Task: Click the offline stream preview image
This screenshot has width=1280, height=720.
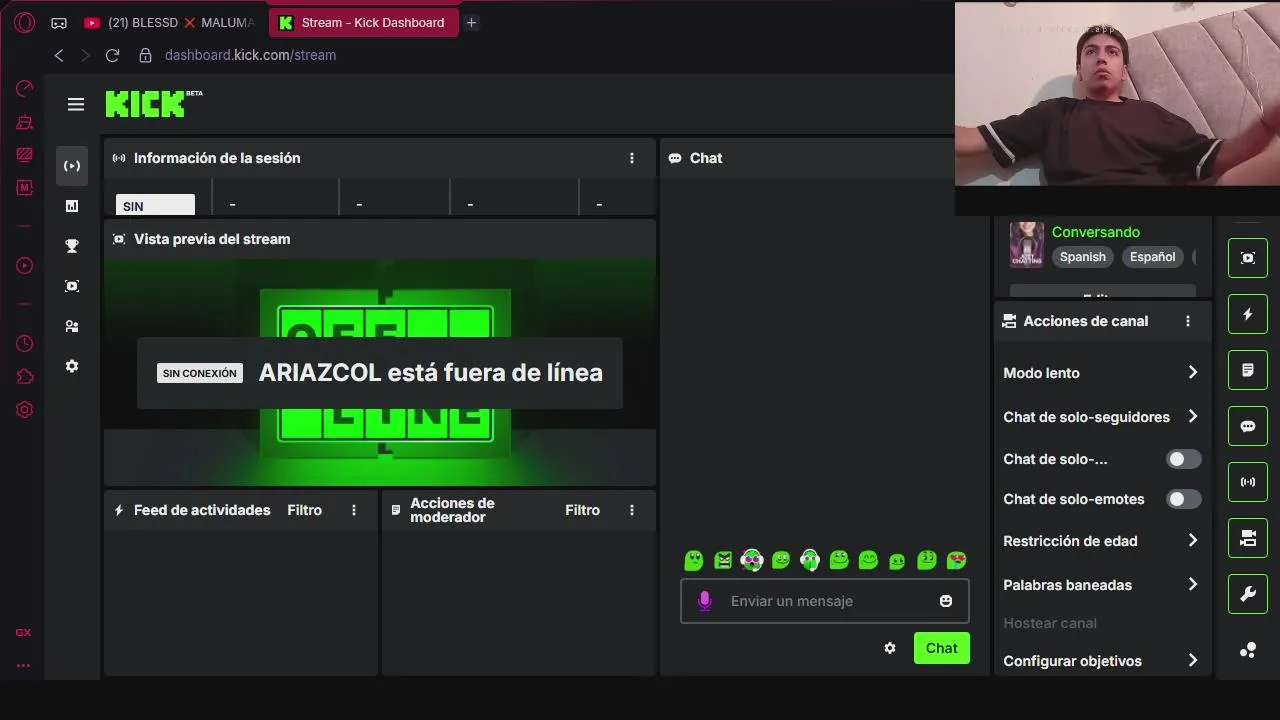Action: click(x=380, y=372)
